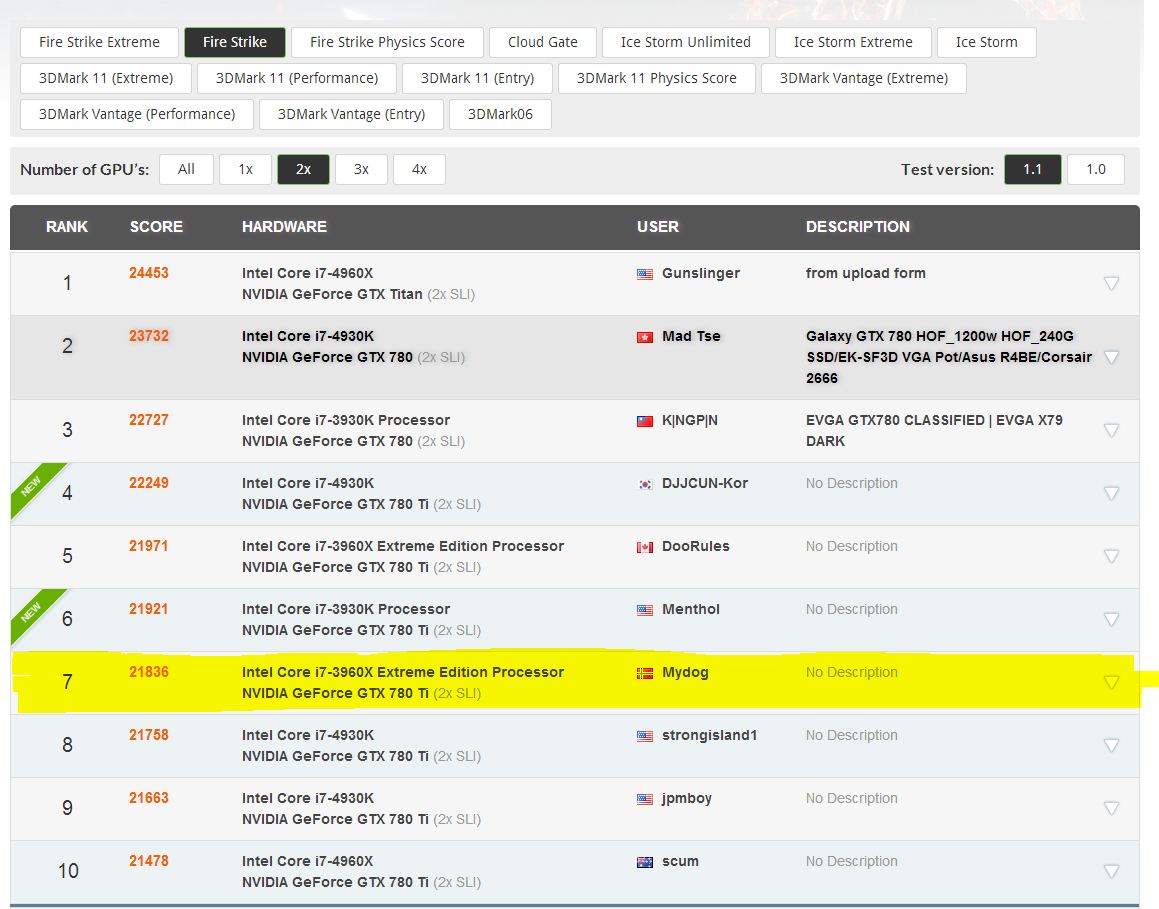The width and height of the screenshot is (1159, 909).
Task: Show results for All GPU counts
Action: (186, 169)
